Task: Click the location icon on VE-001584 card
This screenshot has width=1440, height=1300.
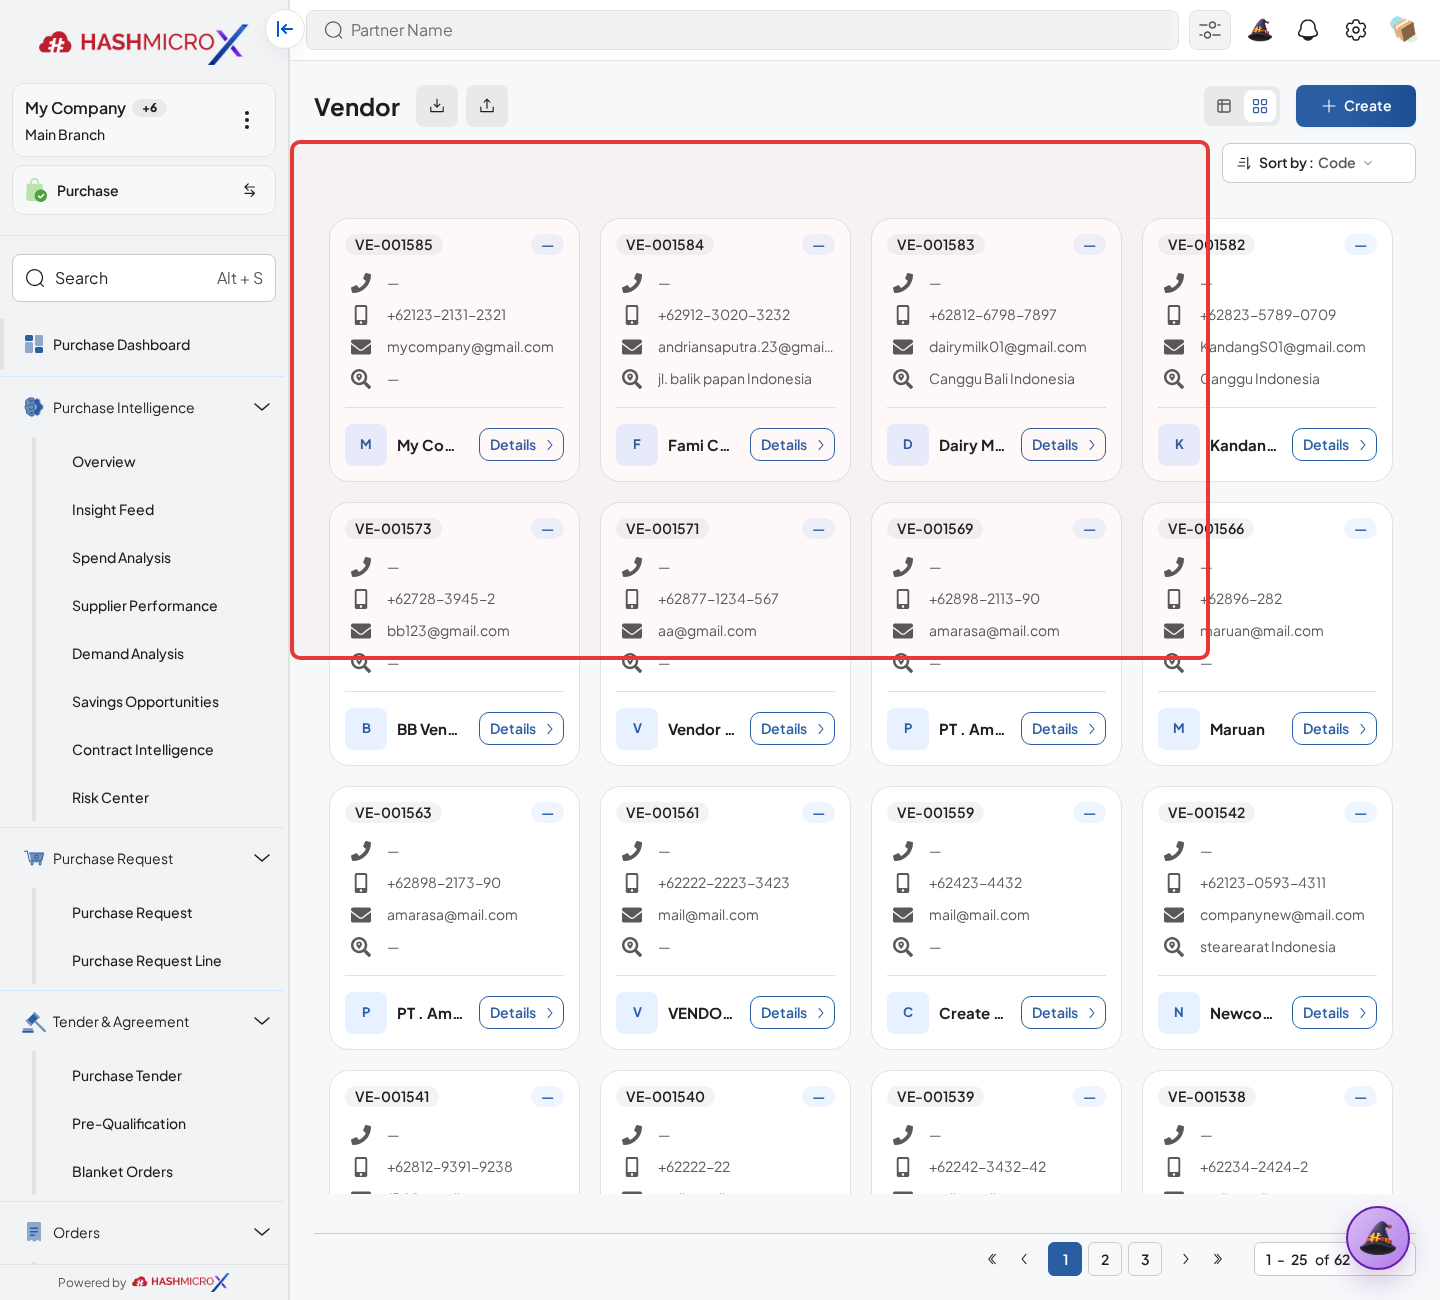Action: pos(632,379)
